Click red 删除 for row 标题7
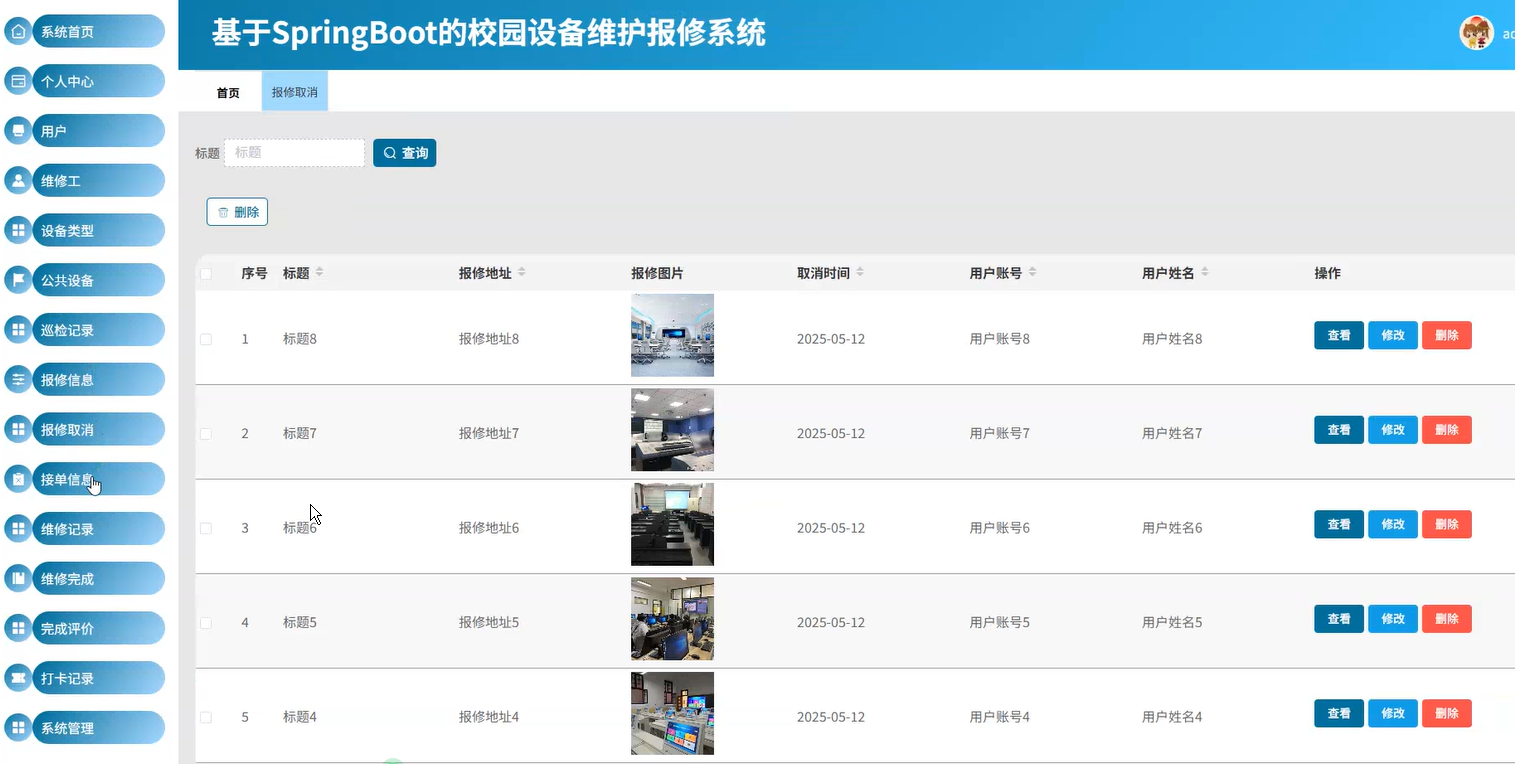The height and width of the screenshot is (764, 1515). tap(1446, 430)
